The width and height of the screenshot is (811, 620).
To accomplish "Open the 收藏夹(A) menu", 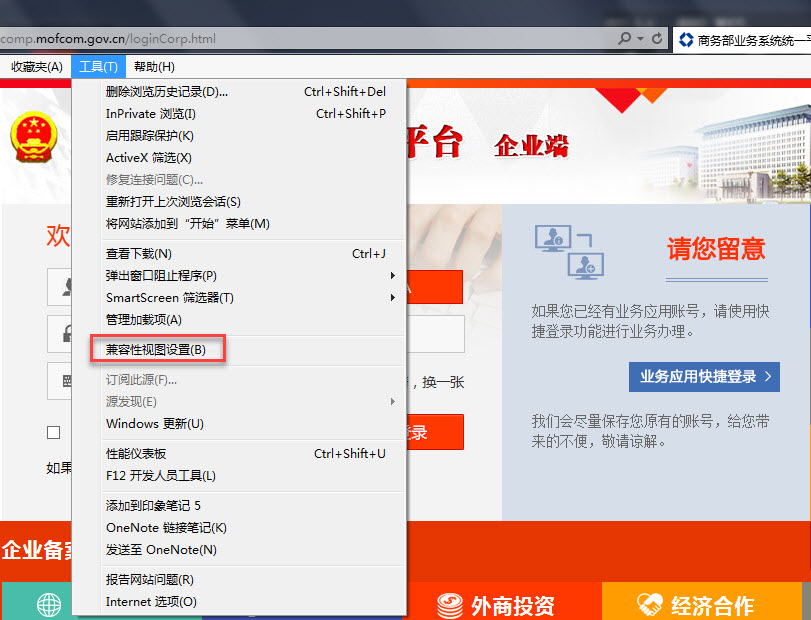I will pyautogui.click(x=37, y=65).
